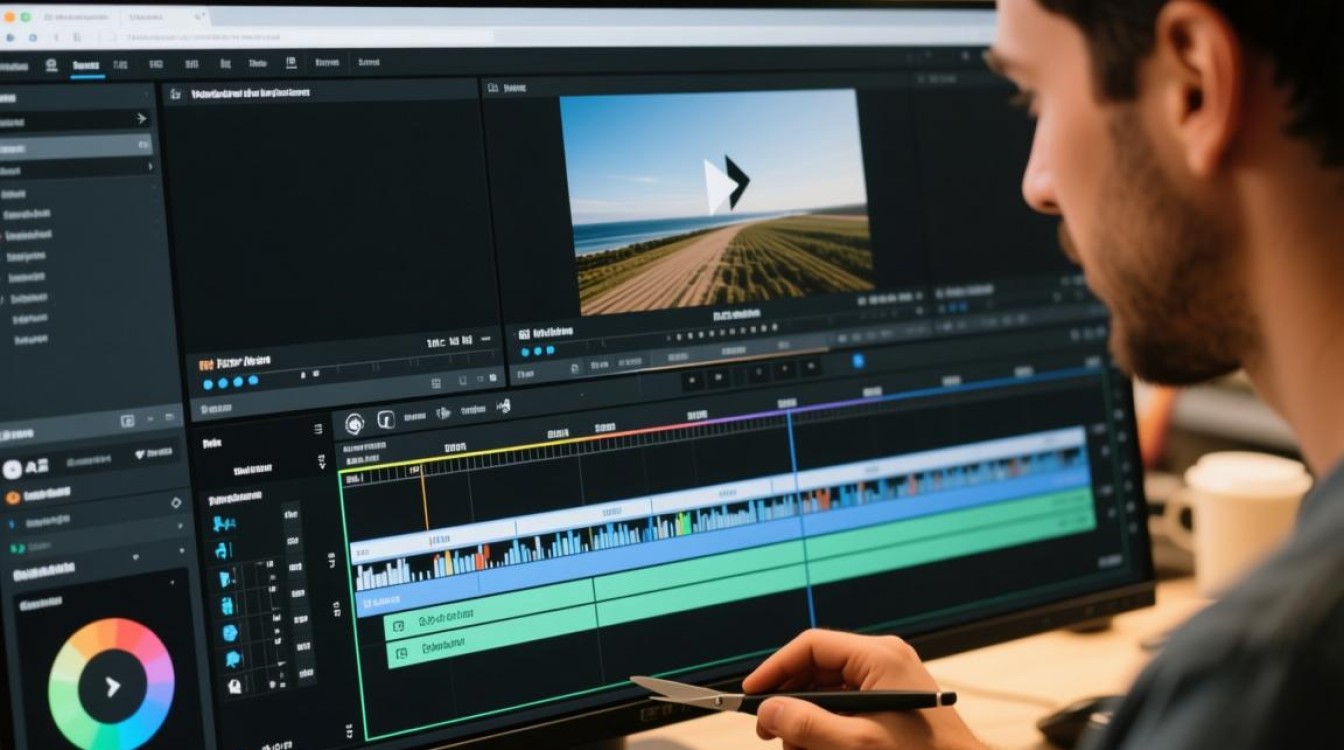Screen dimensions: 1344x750
Task: Click the icon left of the source monitor title
Action: point(175,94)
